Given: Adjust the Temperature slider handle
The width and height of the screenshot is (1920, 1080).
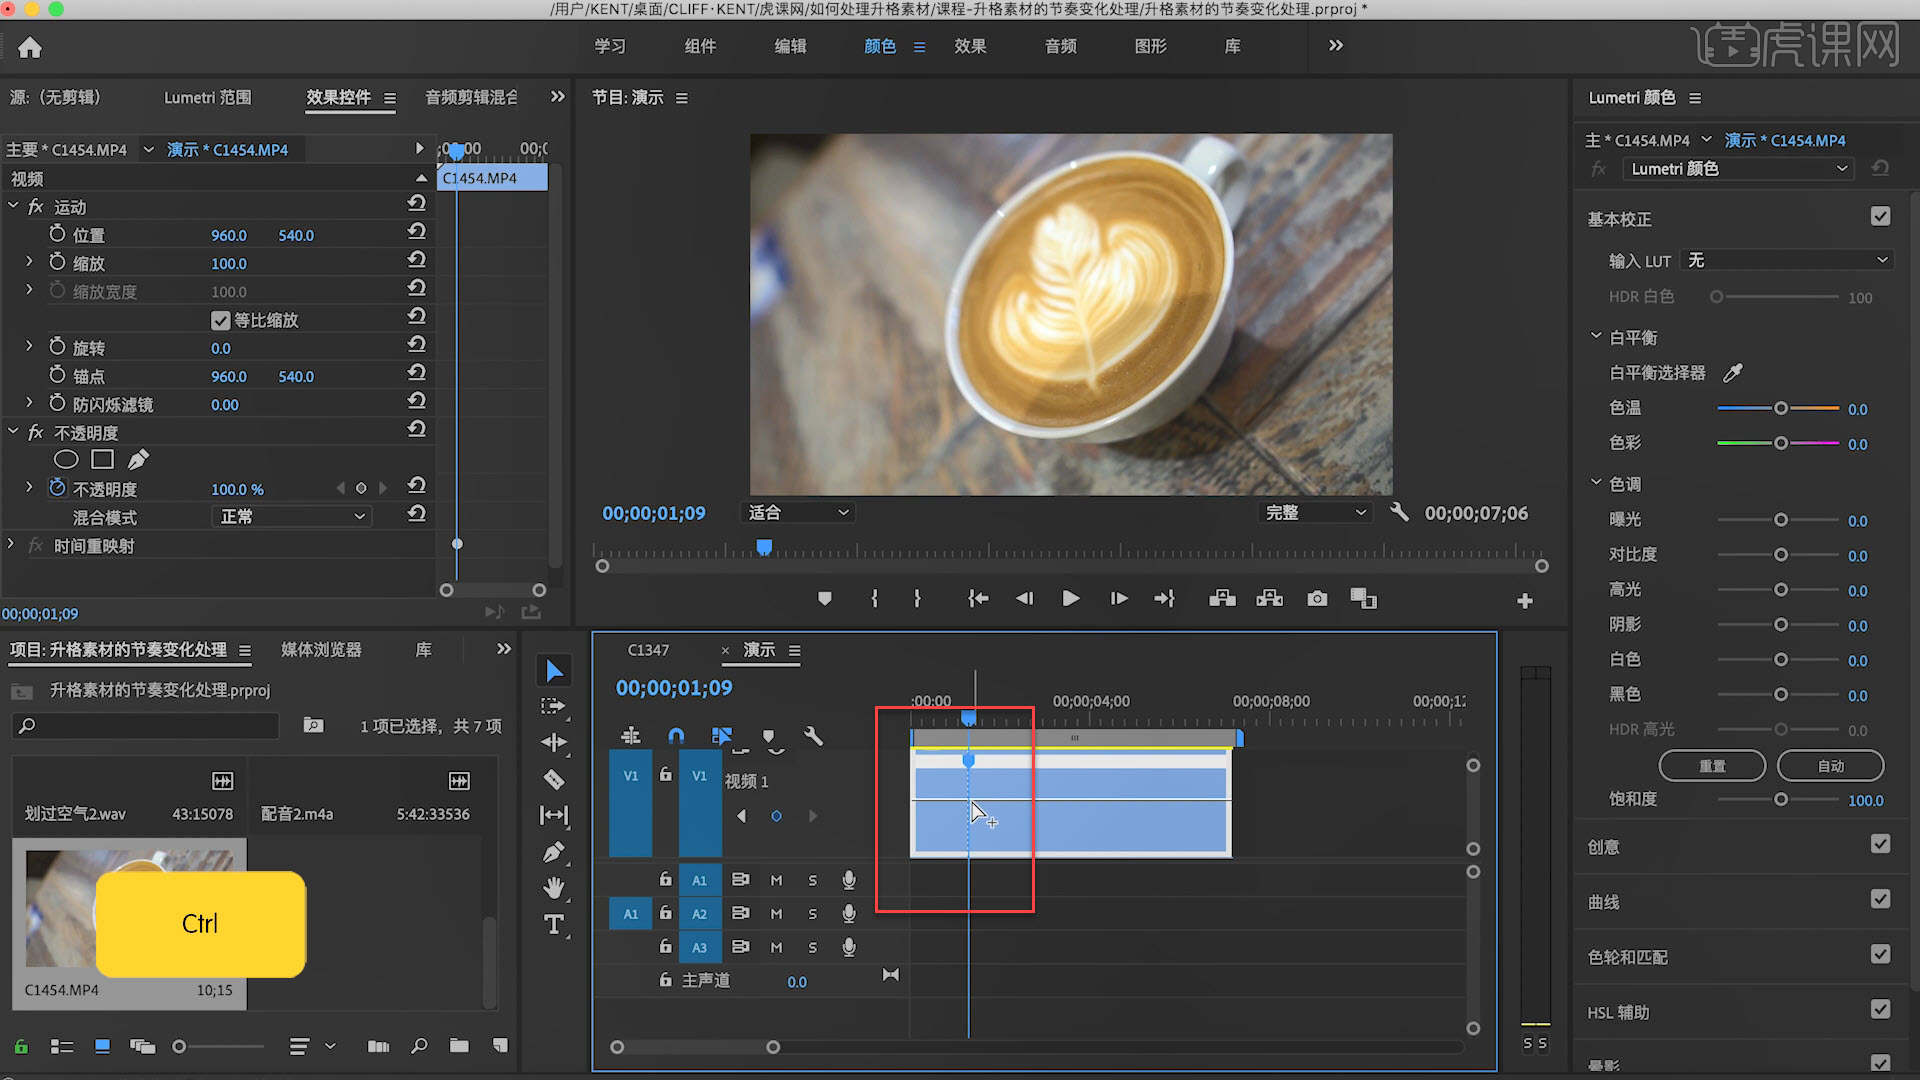Looking at the screenshot, I should tap(1781, 408).
